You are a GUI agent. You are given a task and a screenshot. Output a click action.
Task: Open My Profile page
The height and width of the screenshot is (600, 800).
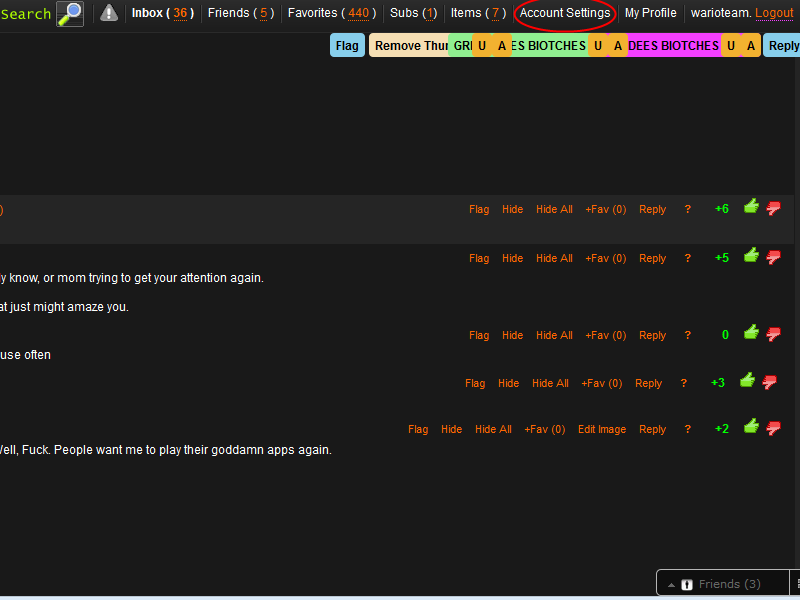pos(650,13)
